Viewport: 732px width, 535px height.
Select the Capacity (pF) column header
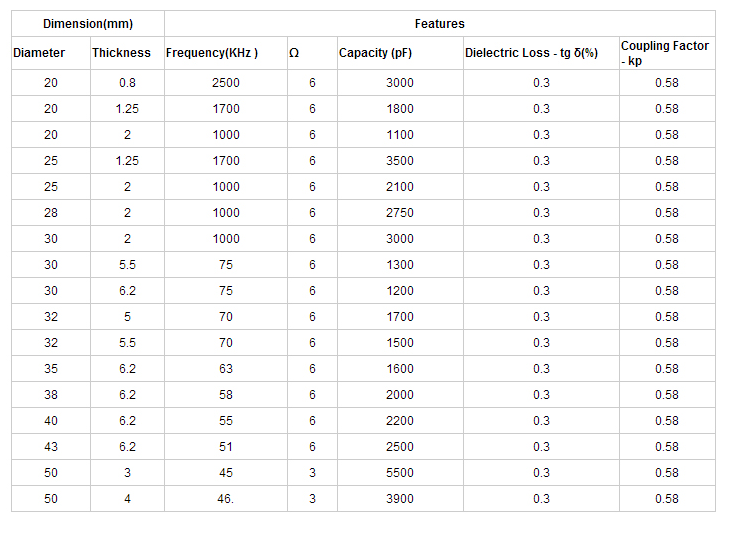[376, 53]
